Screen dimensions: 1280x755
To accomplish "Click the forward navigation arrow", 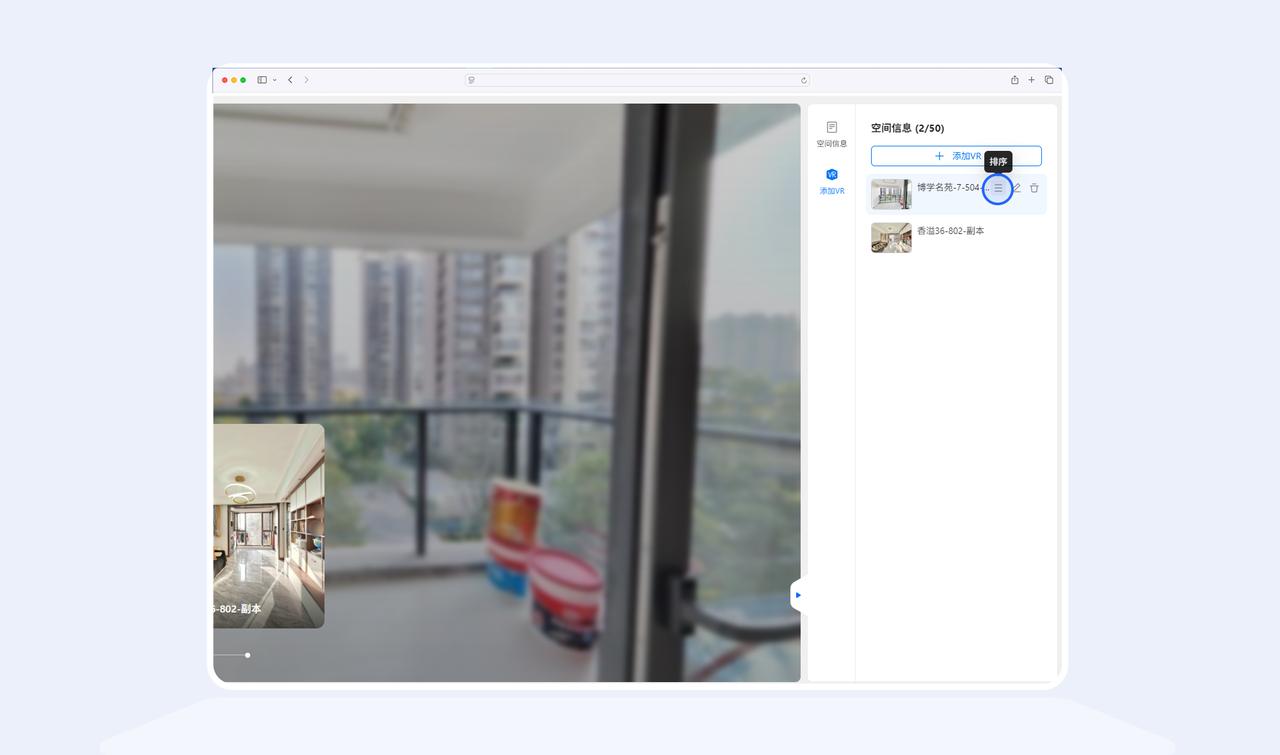I will click(306, 79).
